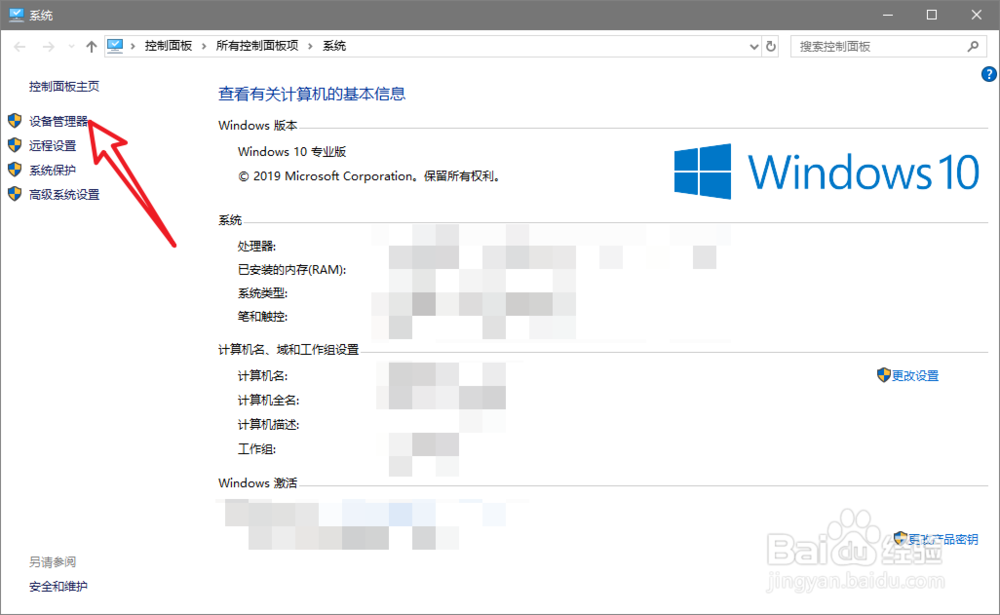1000x615 pixels.
Task: Open recent locations dropdown arrow
Action: pyautogui.click(x=71, y=47)
